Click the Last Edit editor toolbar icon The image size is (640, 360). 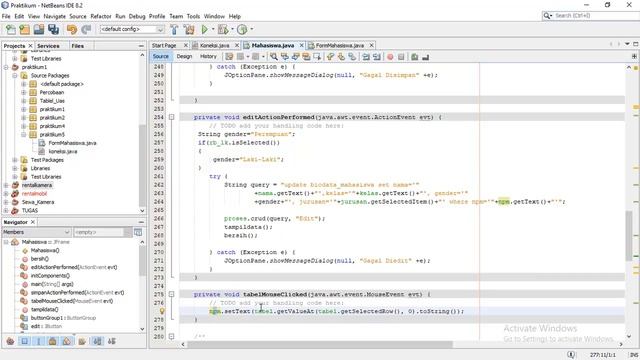point(229,57)
